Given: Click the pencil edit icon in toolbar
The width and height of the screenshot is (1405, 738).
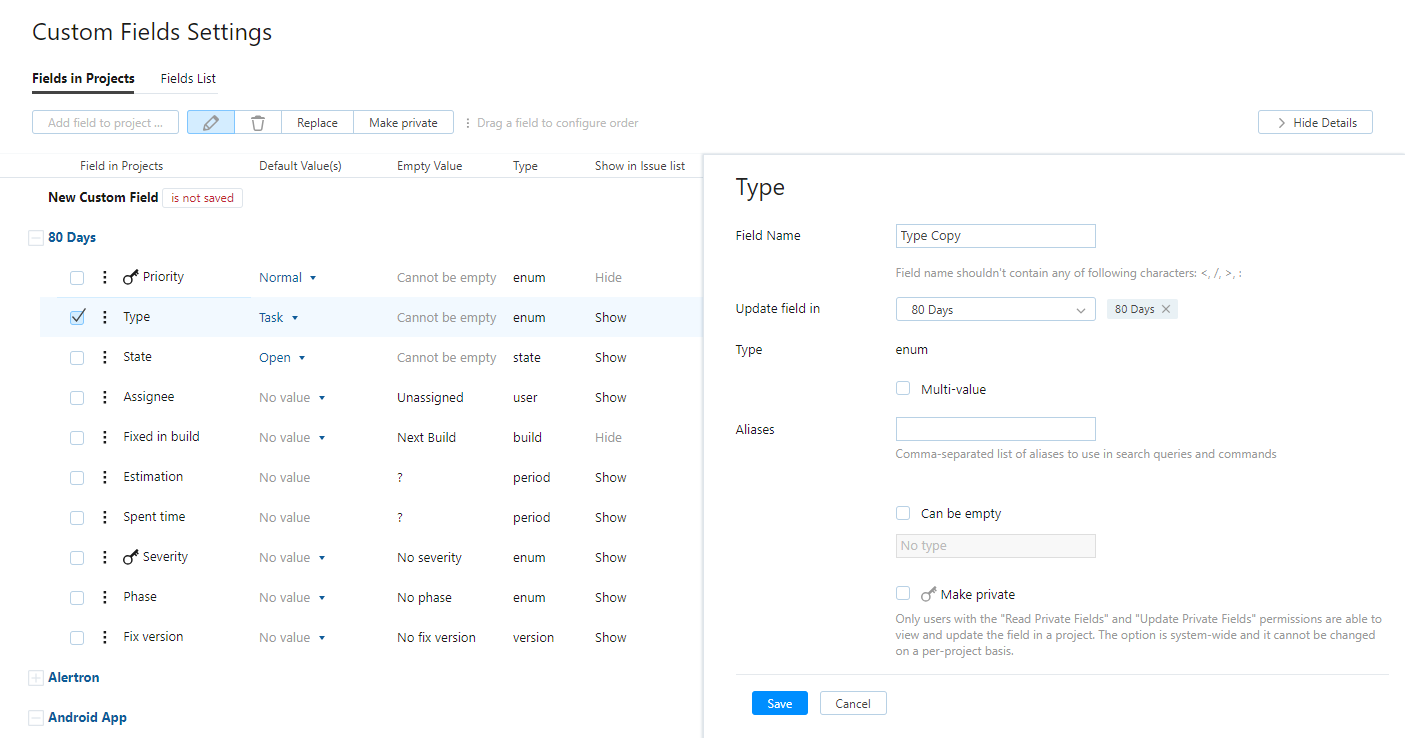Looking at the screenshot, I should [x=210, y=123].
